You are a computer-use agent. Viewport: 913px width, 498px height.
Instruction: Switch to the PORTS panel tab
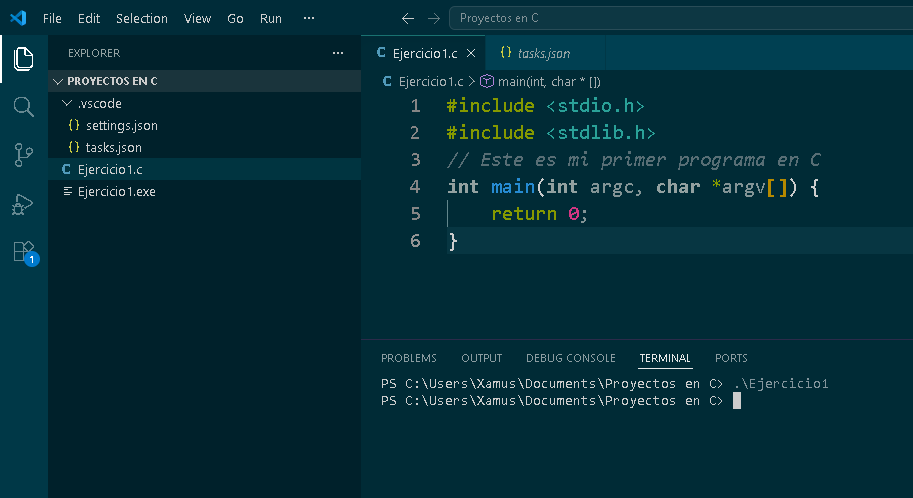point(731,358)
